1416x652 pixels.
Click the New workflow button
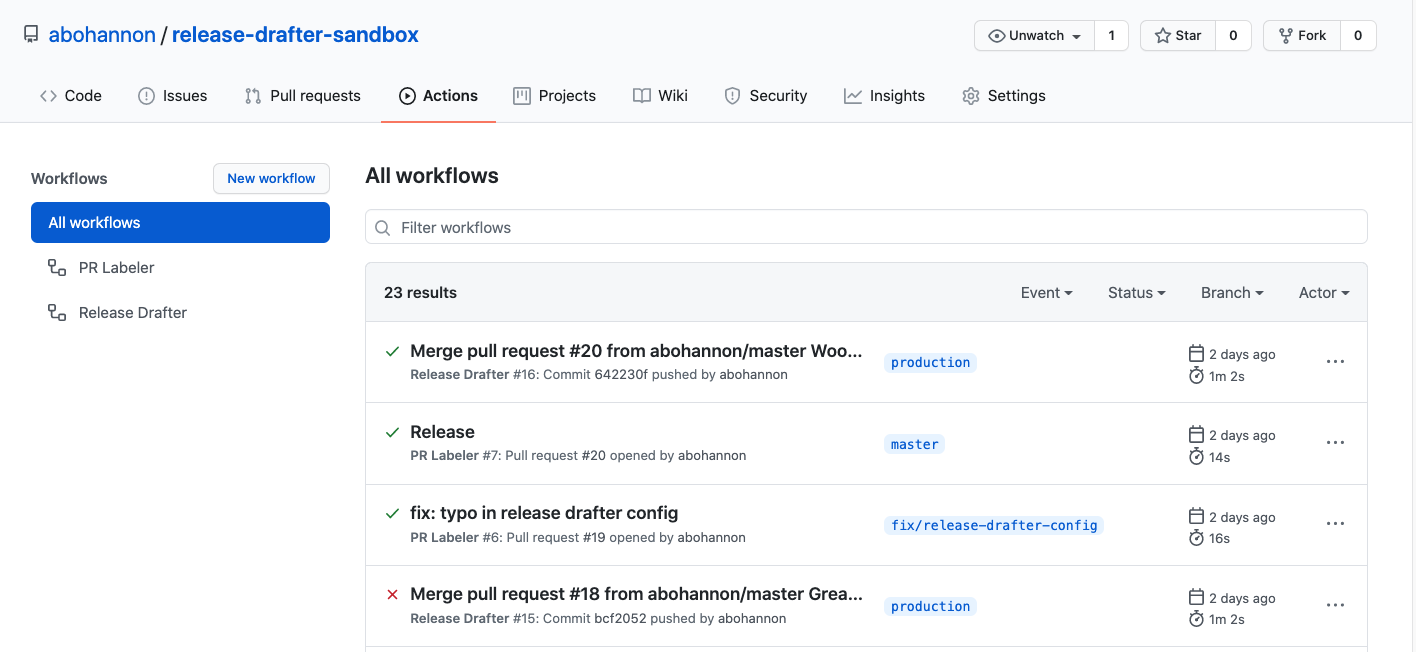click(x=271, y=178)
